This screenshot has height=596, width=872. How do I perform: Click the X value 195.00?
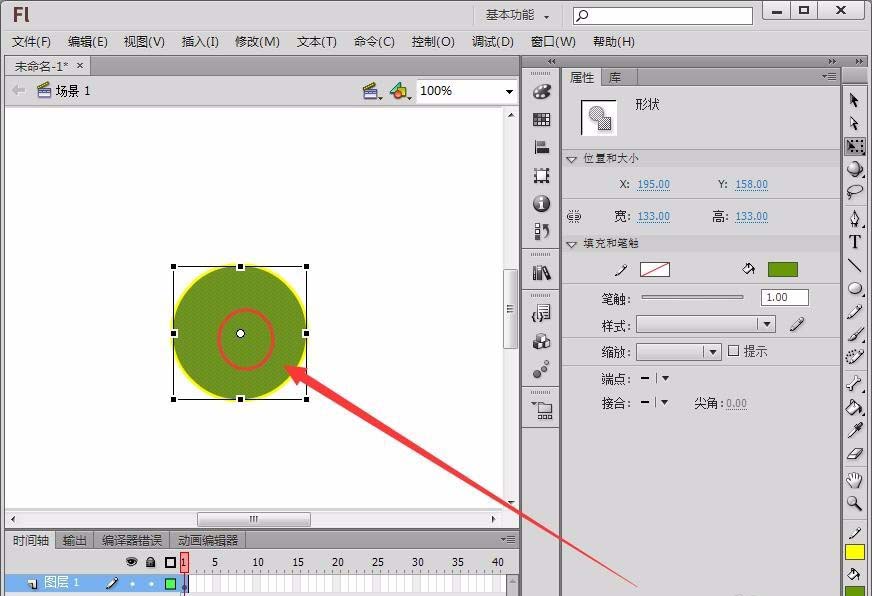pyautogui.click(x=653, y=184)
